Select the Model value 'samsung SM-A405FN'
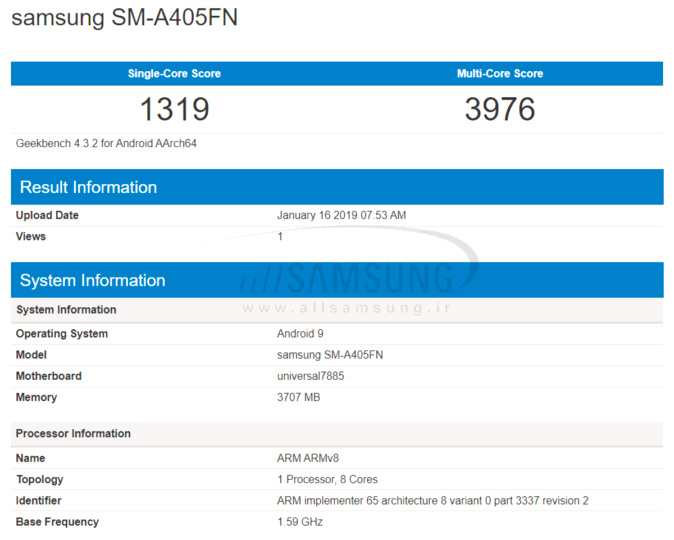 (x=330, y=355)
